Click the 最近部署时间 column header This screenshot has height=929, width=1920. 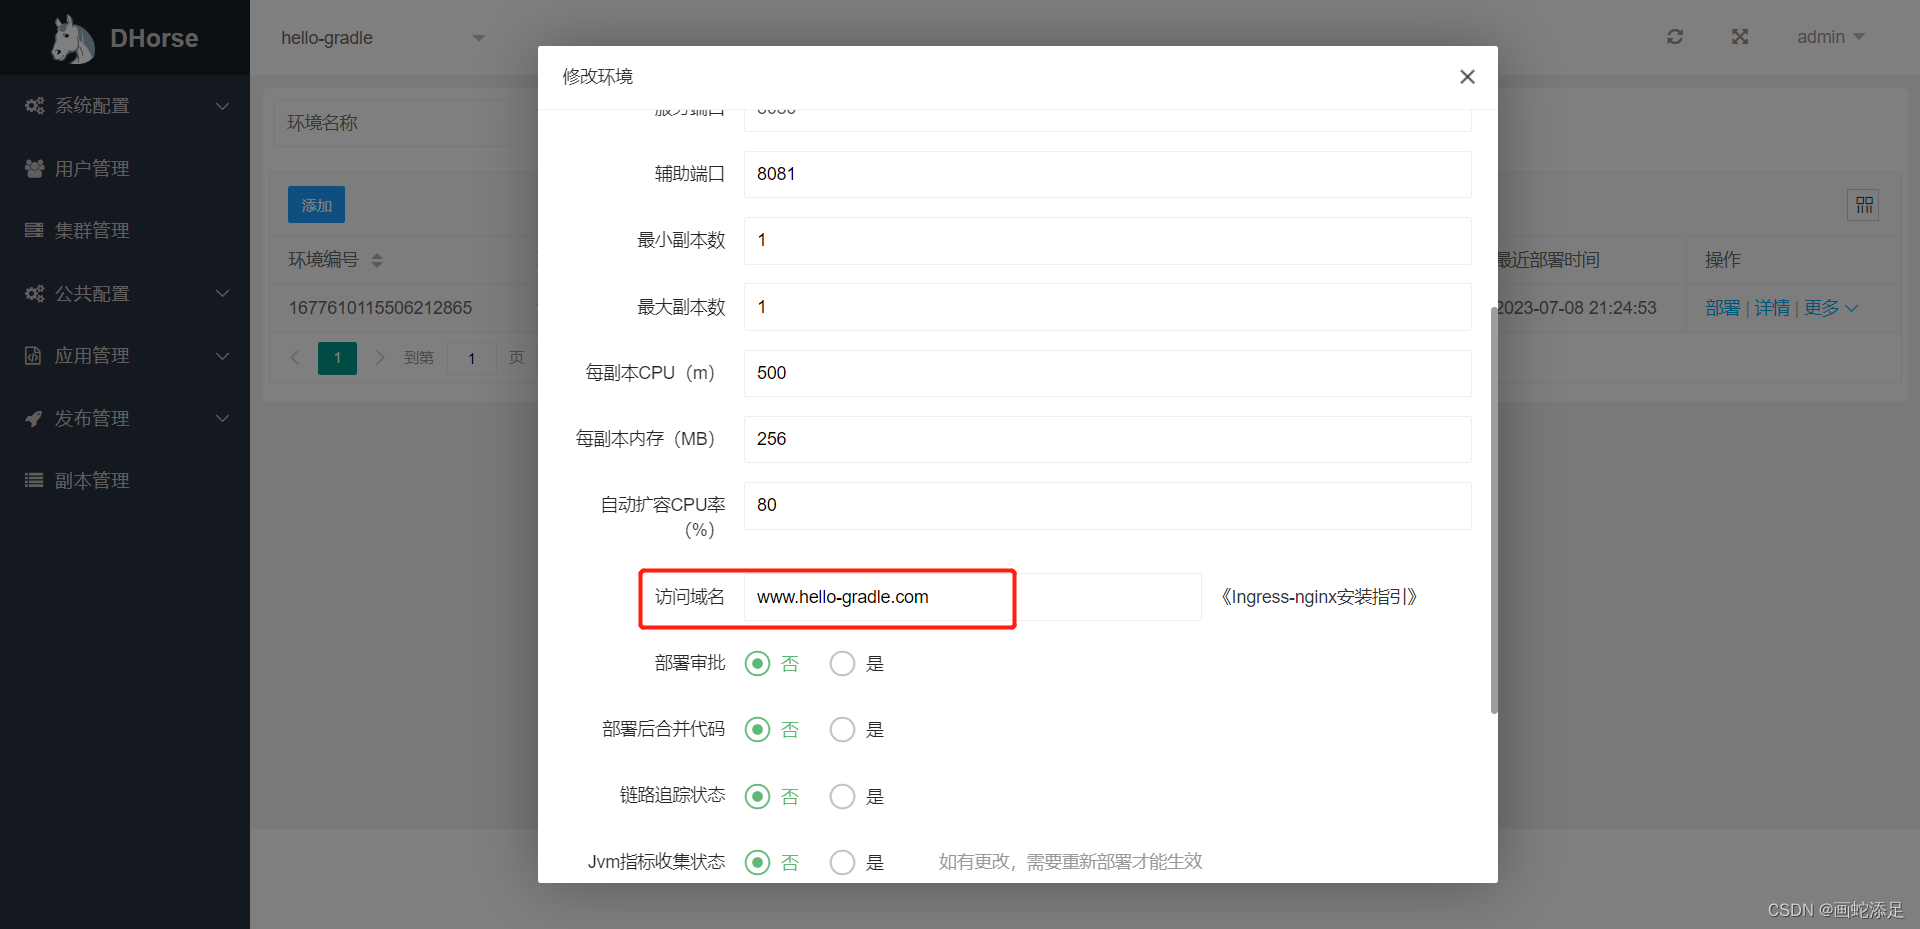[x=1548, y=260]
